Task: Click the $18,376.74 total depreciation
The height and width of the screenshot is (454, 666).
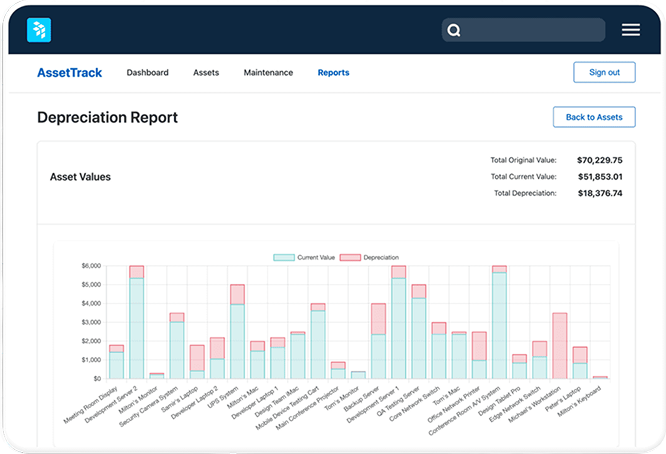Action: 600,193
